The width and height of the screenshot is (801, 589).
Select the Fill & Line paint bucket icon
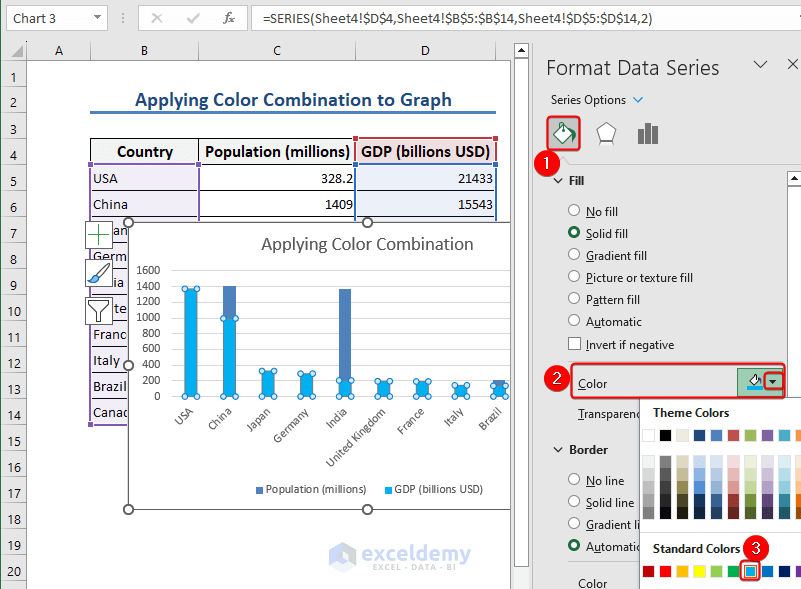coord(565,132)
